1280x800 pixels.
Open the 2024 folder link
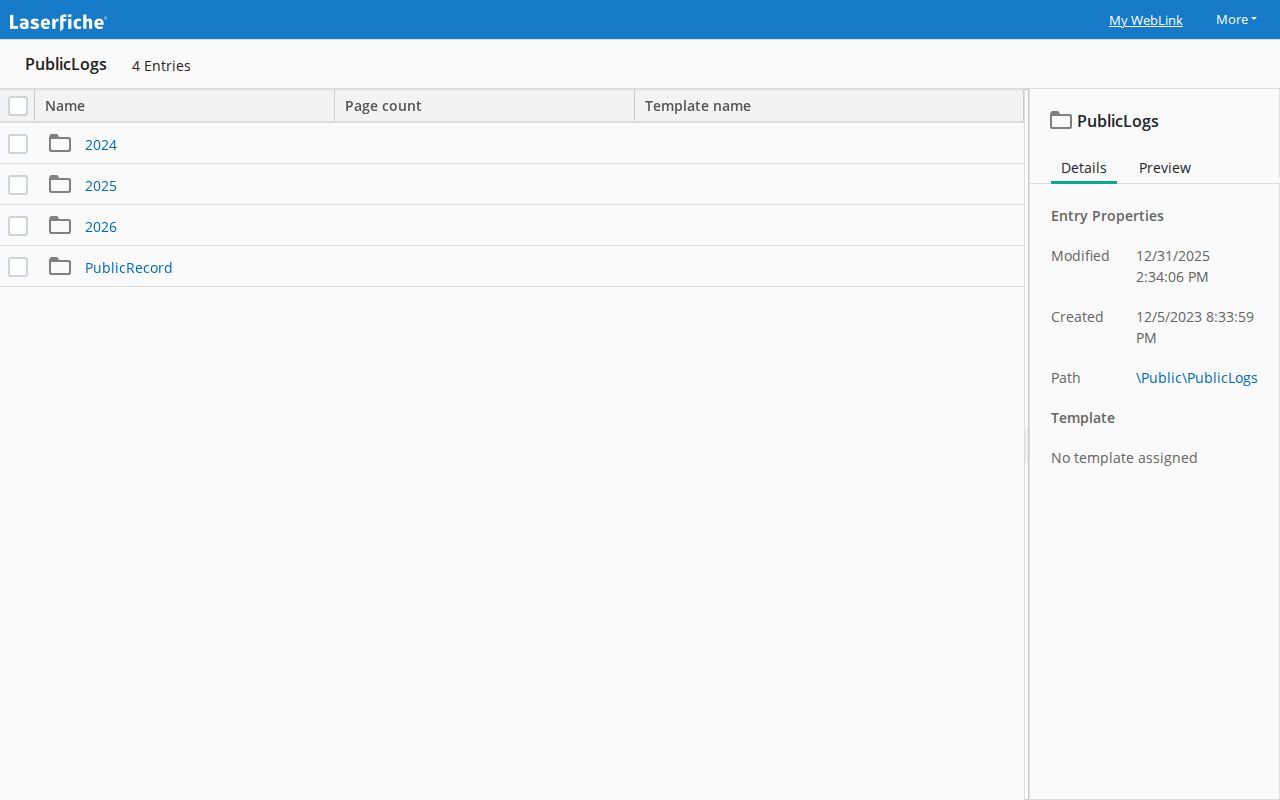[101, 145]
